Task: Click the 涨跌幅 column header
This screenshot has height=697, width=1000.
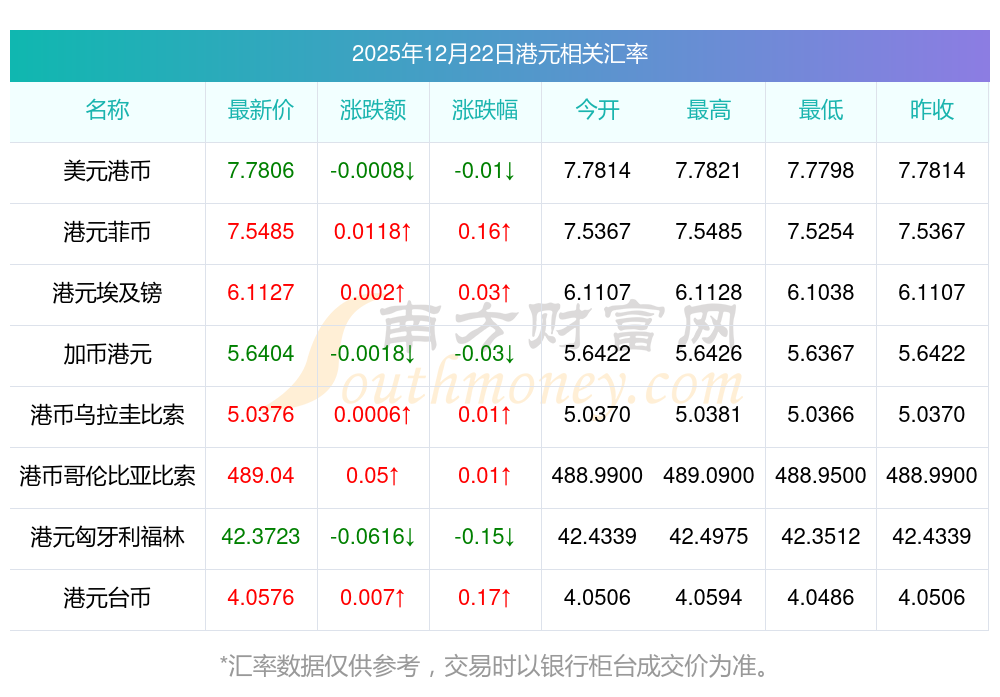Action: [485, 110]
